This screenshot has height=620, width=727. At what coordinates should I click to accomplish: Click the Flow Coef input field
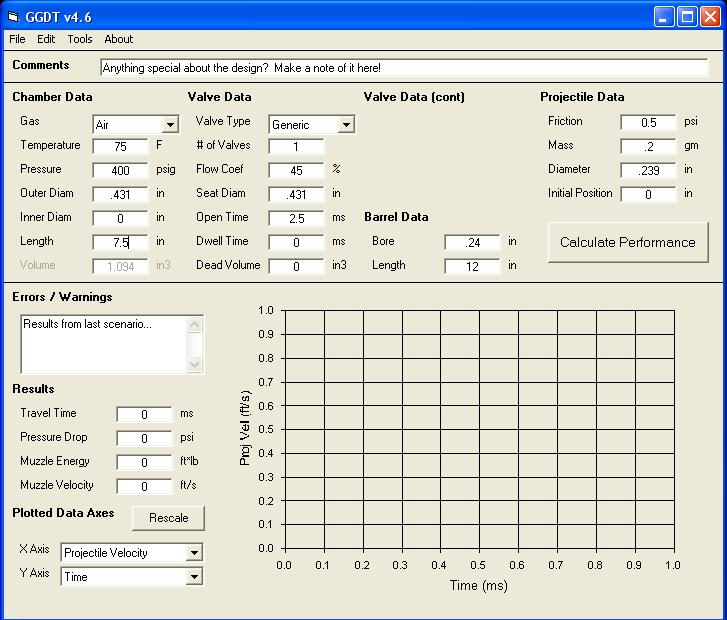pyautogui.click(x=296, y=170)
